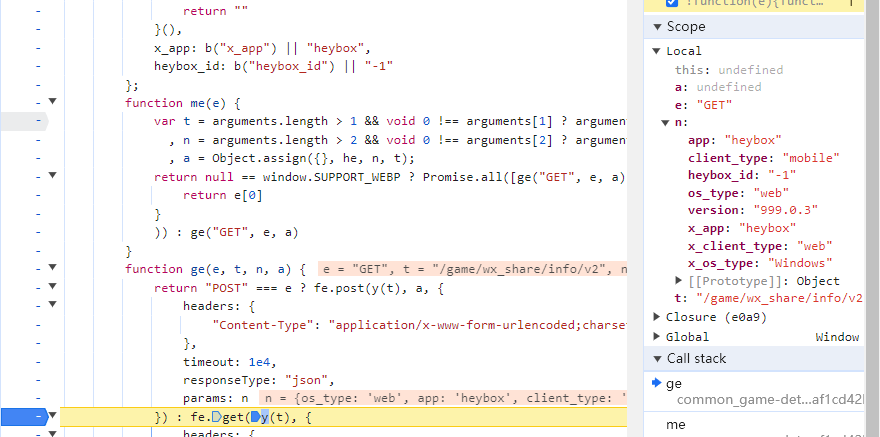Fold the 'return "POST" === e' code block
This screenshot has height=437, width=880.
pyautogui.click(x=52, y=286)
